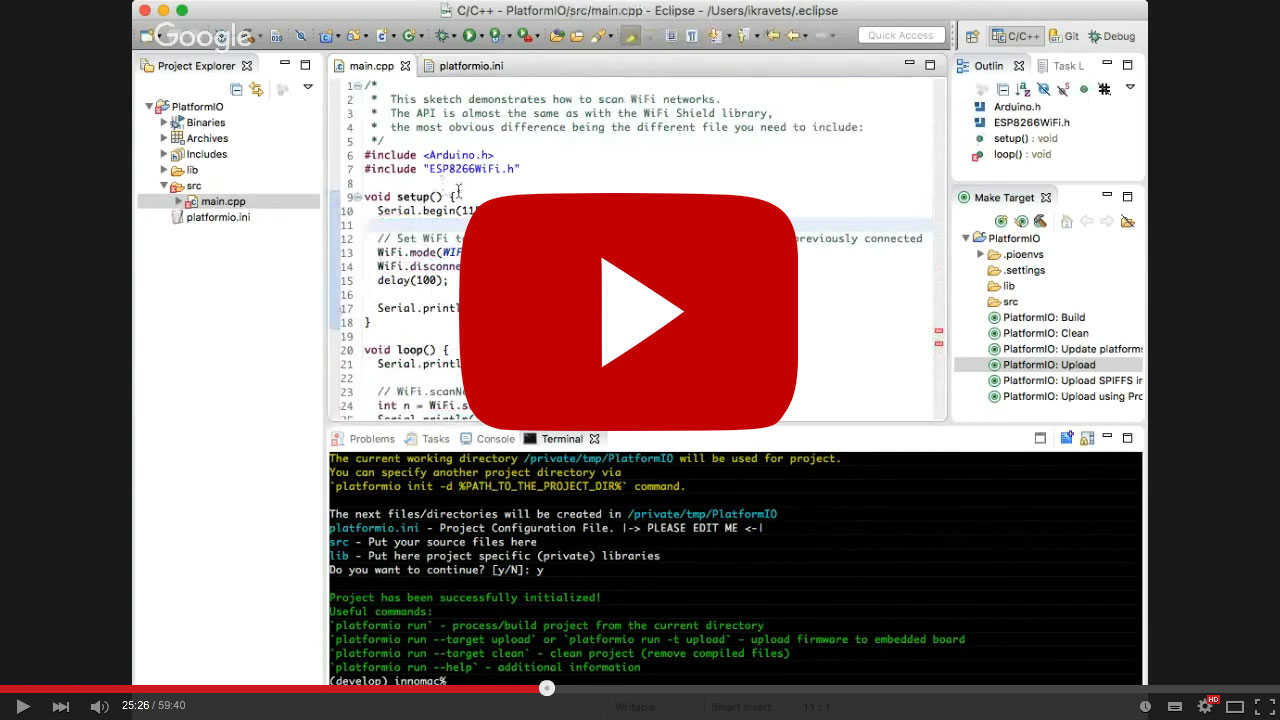Open the Git perspective icon

click(x=1063, y=36)
